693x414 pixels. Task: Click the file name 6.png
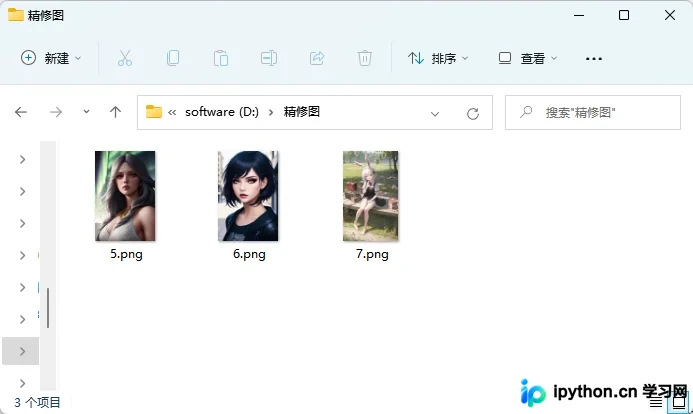point(249,254)
